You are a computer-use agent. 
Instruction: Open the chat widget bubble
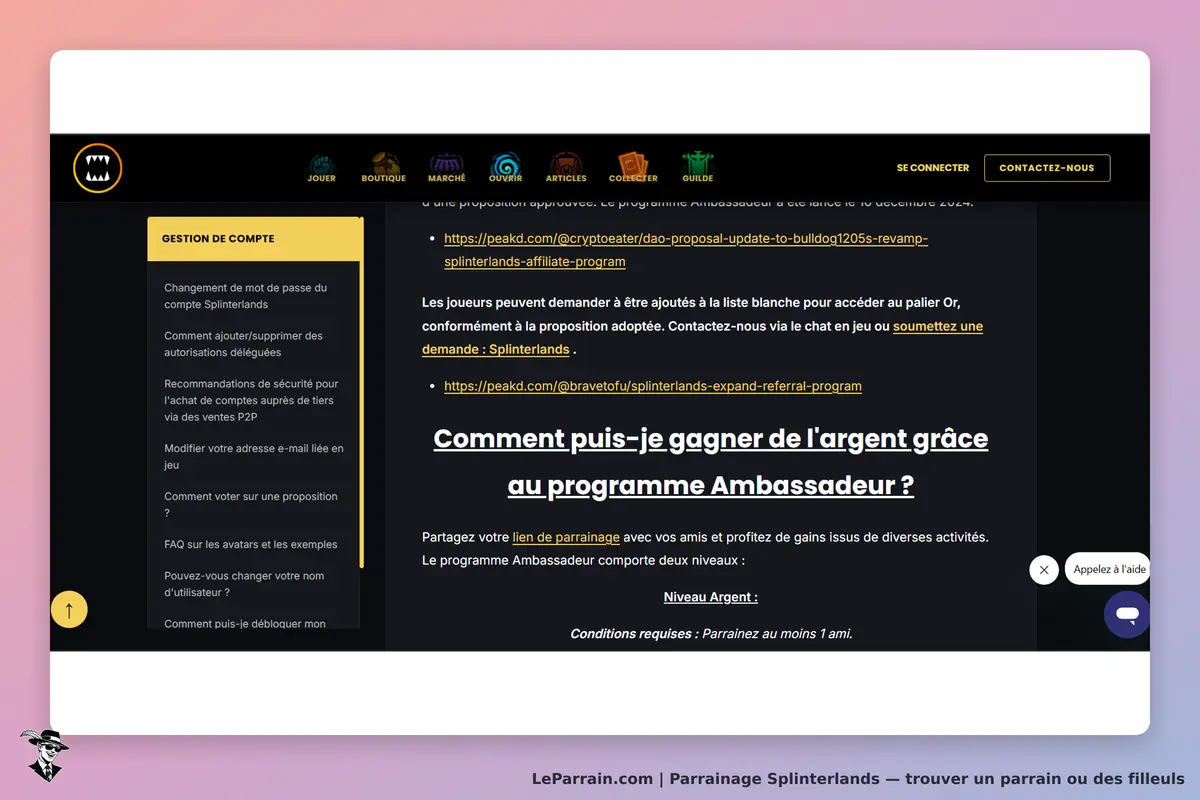click(x=1127, y=614)
